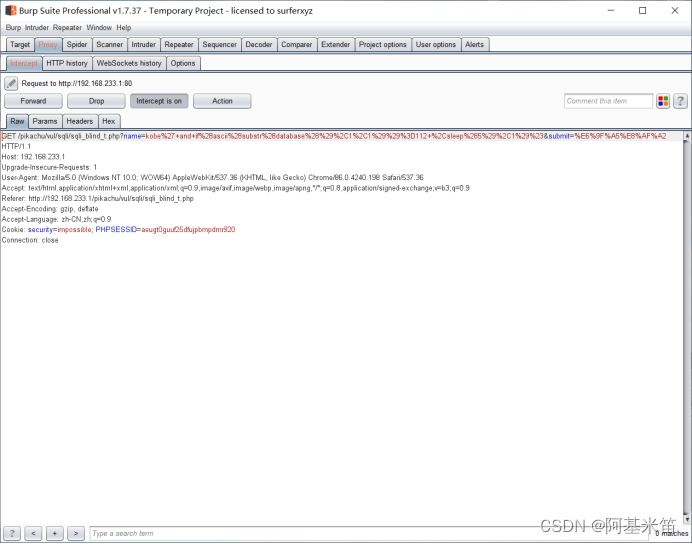This screenshot has width=692, height=544.
Task: Switch to the Repeater tool tab
Action: [x=179, y=45]
